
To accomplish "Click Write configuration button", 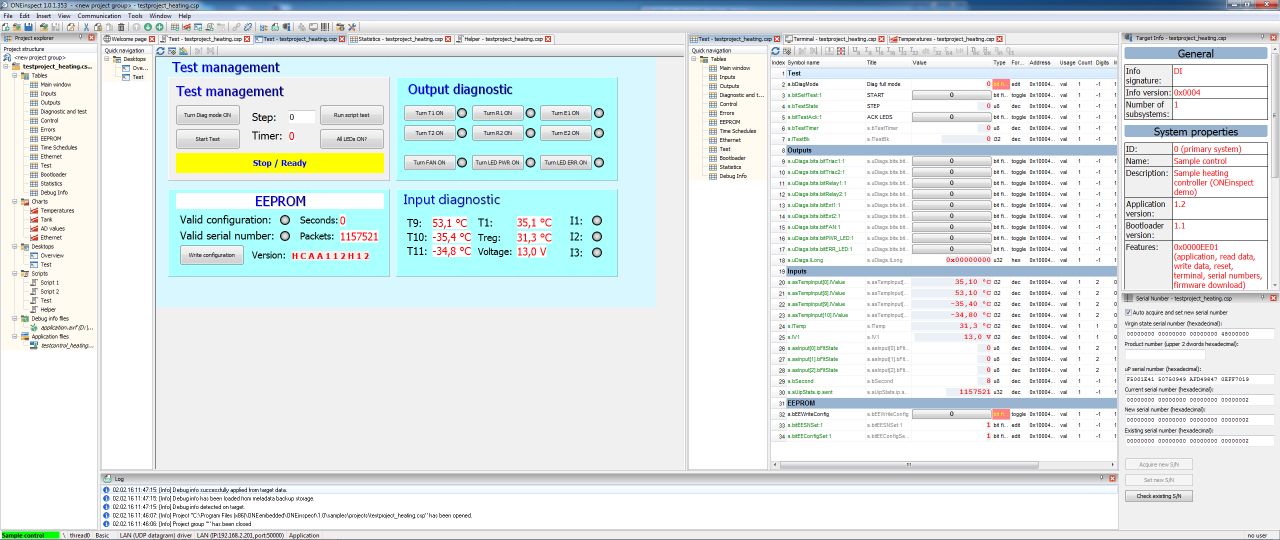I will (212, 255).
